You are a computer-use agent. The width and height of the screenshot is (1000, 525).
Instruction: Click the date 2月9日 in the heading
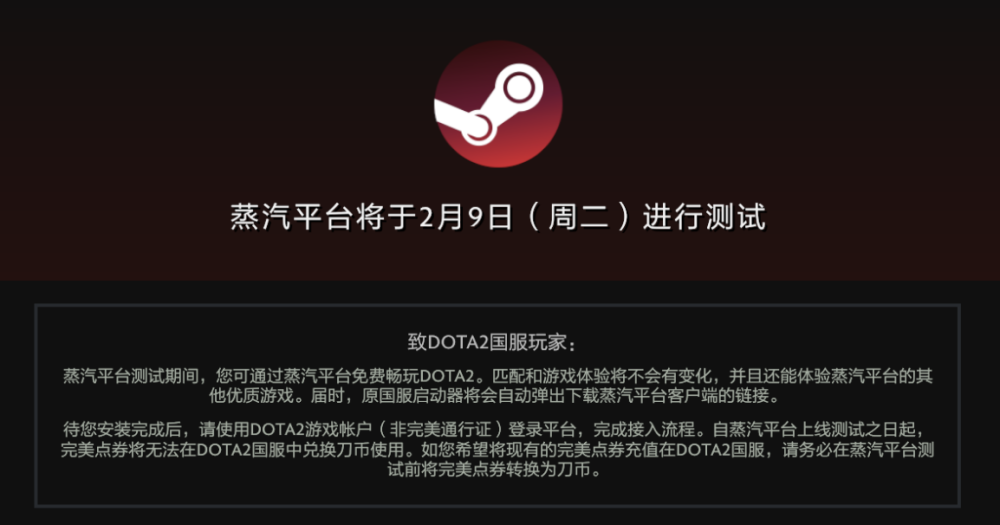(466, 217)
